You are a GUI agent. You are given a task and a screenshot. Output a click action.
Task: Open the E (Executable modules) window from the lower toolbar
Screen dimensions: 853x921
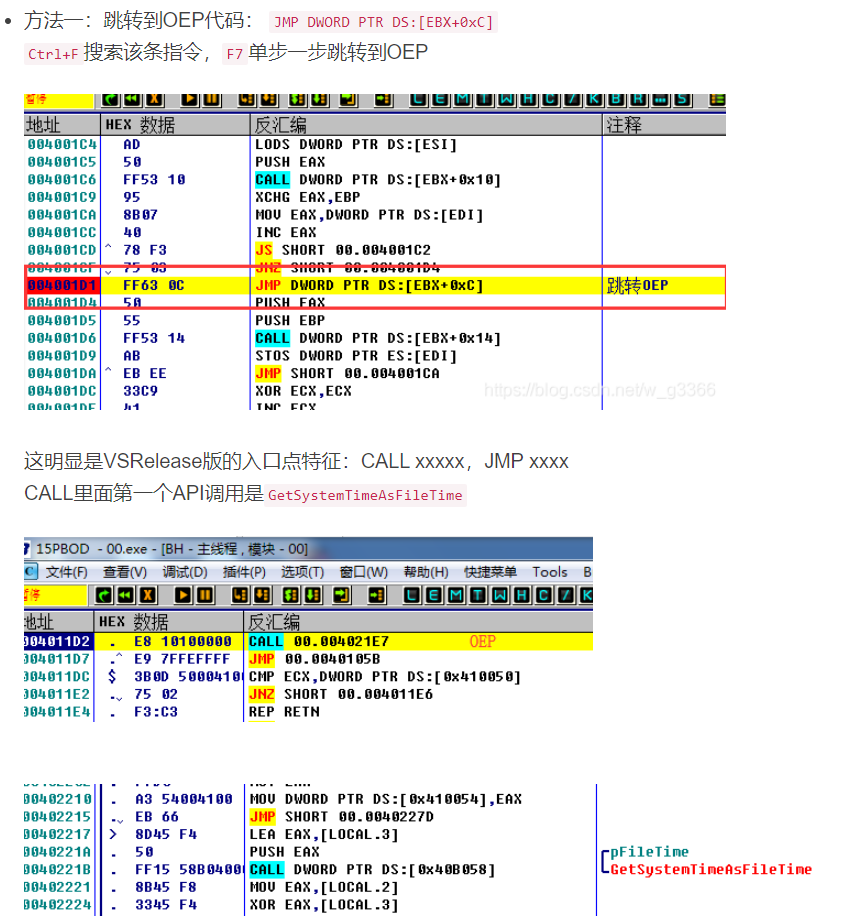(434, 596)
